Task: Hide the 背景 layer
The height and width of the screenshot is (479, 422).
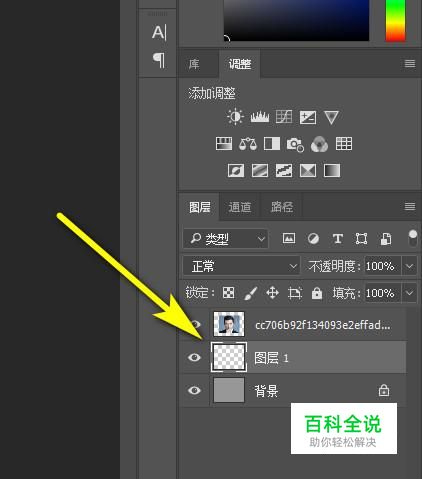Action: pyautogui.click(x=194, y=390)
